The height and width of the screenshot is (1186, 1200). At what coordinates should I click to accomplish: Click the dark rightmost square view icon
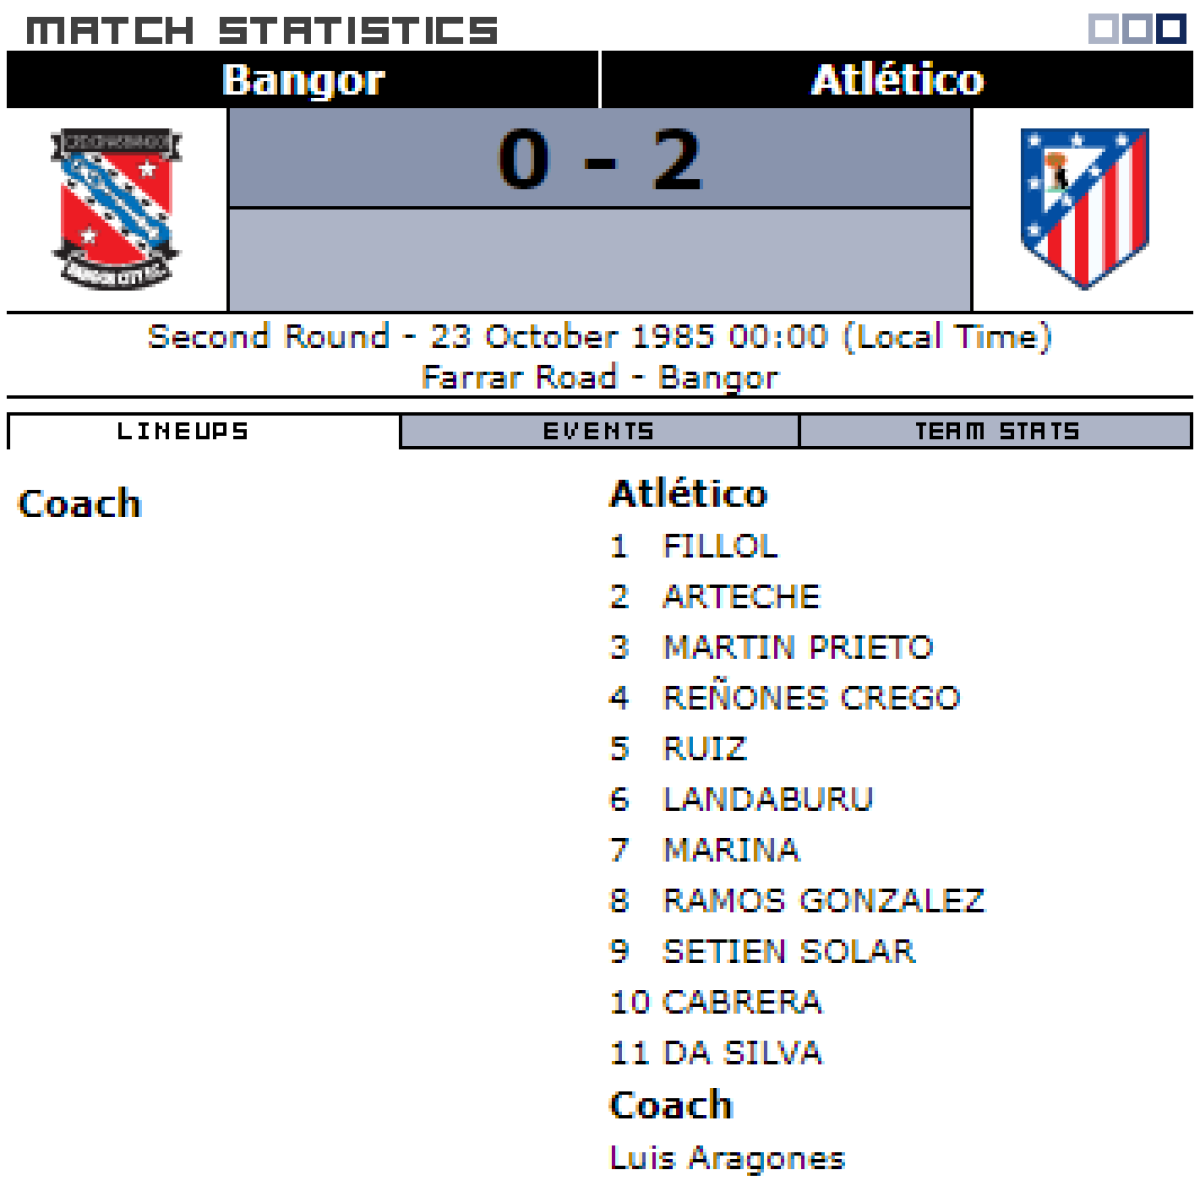click(x=1171, y=29)
